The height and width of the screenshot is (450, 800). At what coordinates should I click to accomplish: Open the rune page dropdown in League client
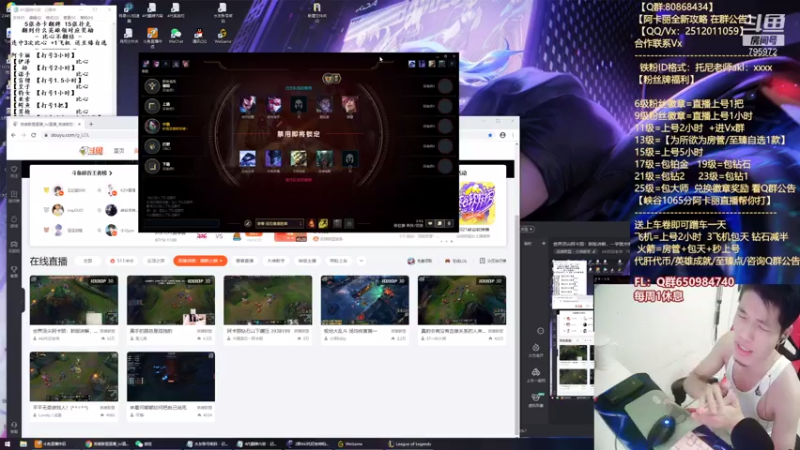[279, 223]
